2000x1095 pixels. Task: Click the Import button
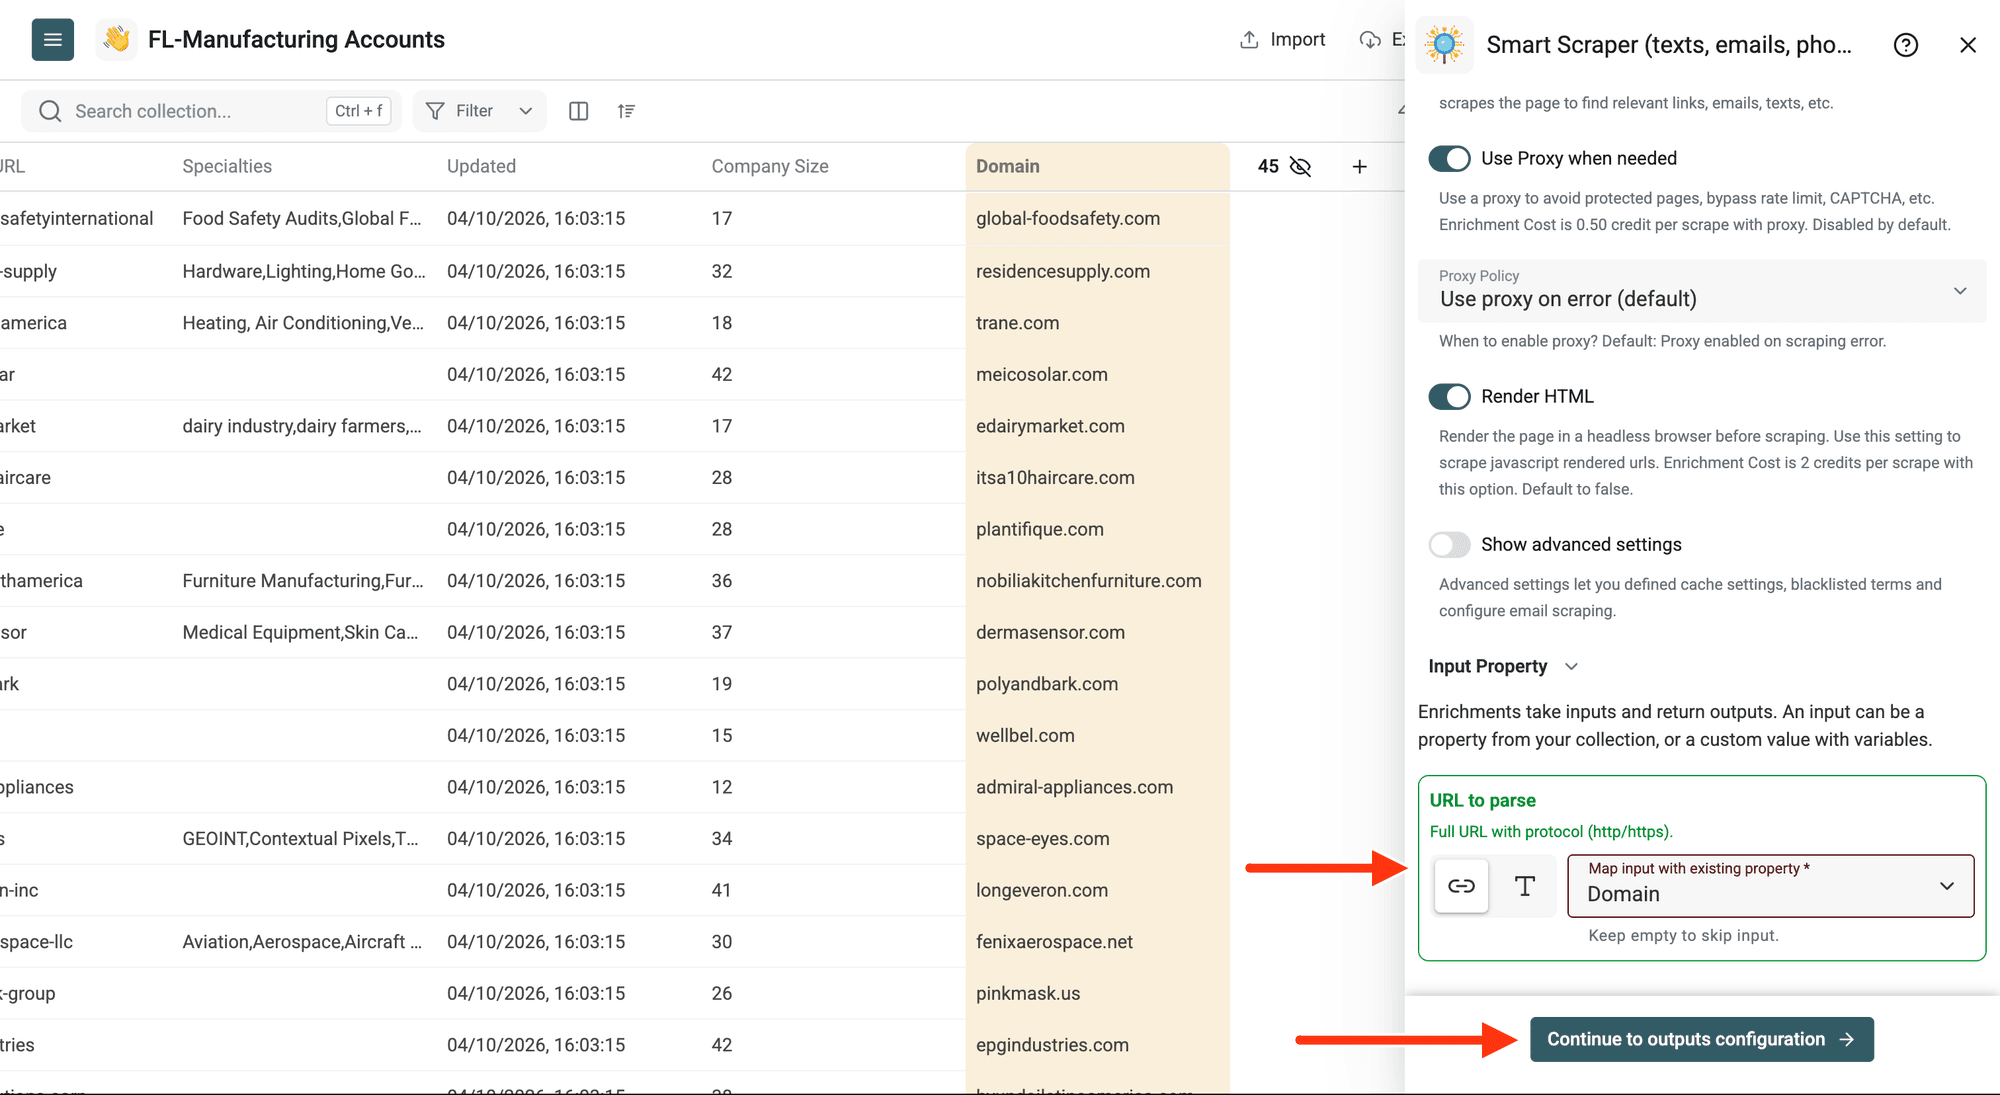1283,40
